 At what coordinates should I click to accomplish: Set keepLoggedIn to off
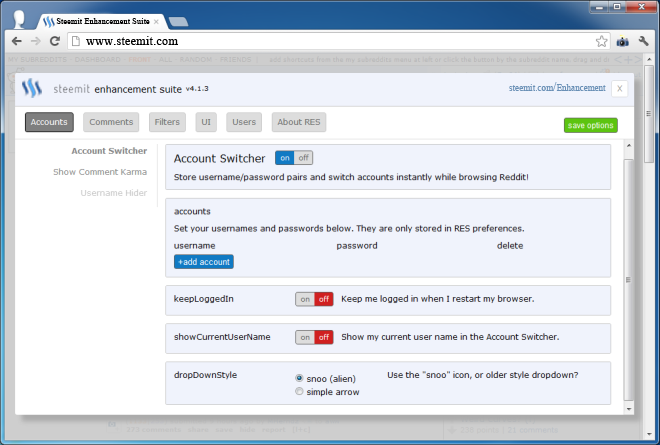pos(324,299)
